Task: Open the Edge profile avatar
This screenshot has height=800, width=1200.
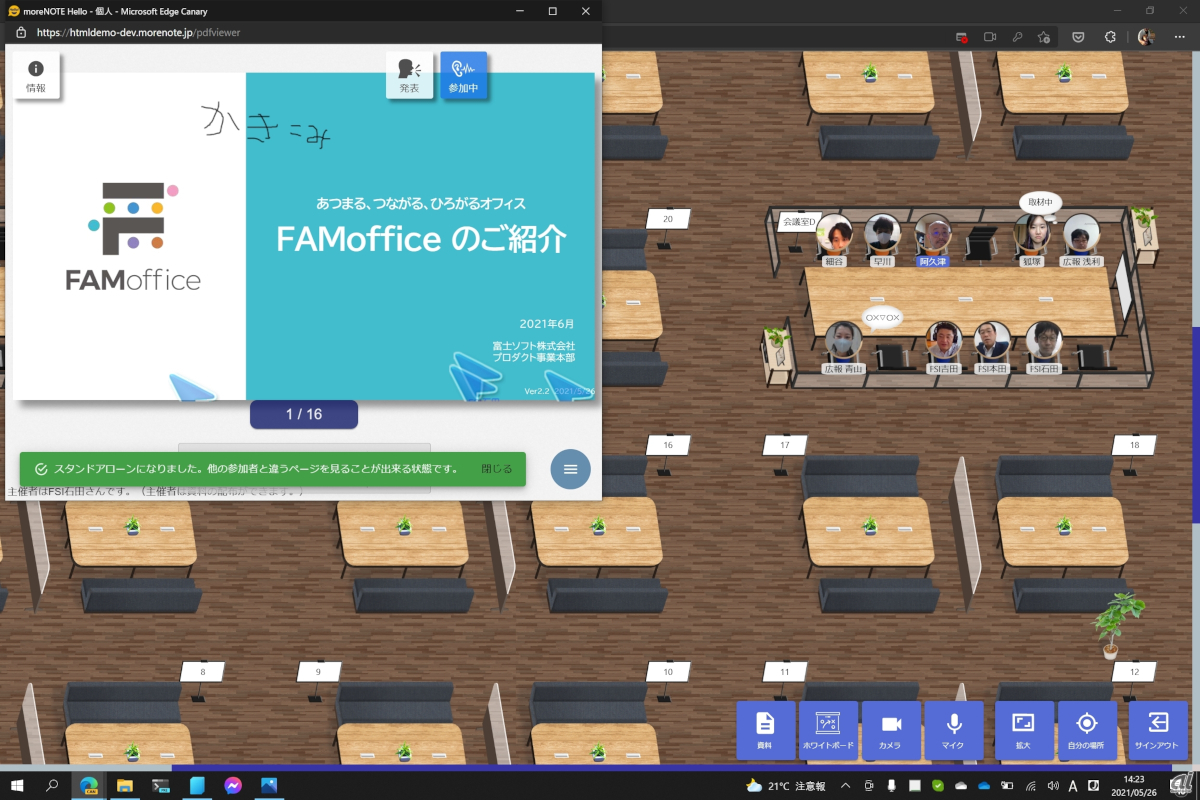Action: click(x=1146, y=37)
